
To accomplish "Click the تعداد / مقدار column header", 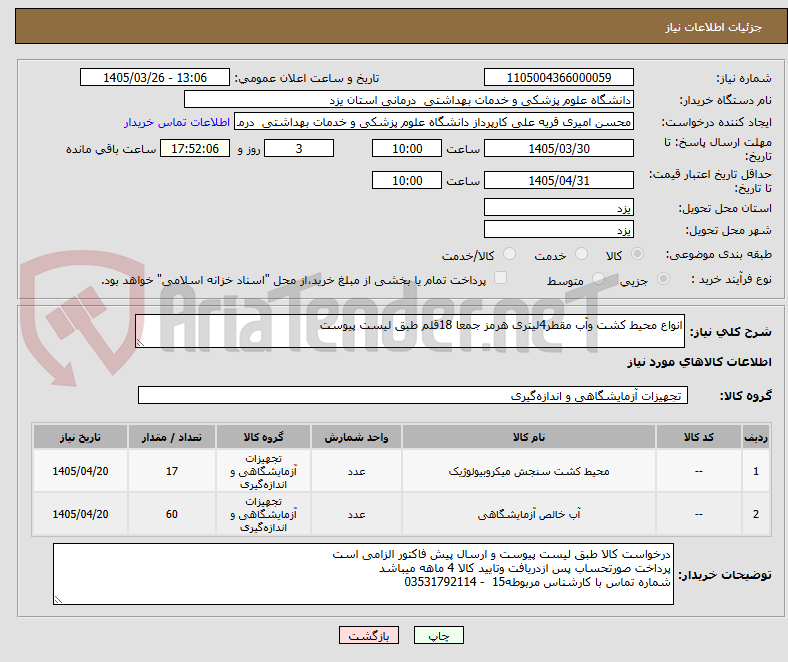I will 172,437.
